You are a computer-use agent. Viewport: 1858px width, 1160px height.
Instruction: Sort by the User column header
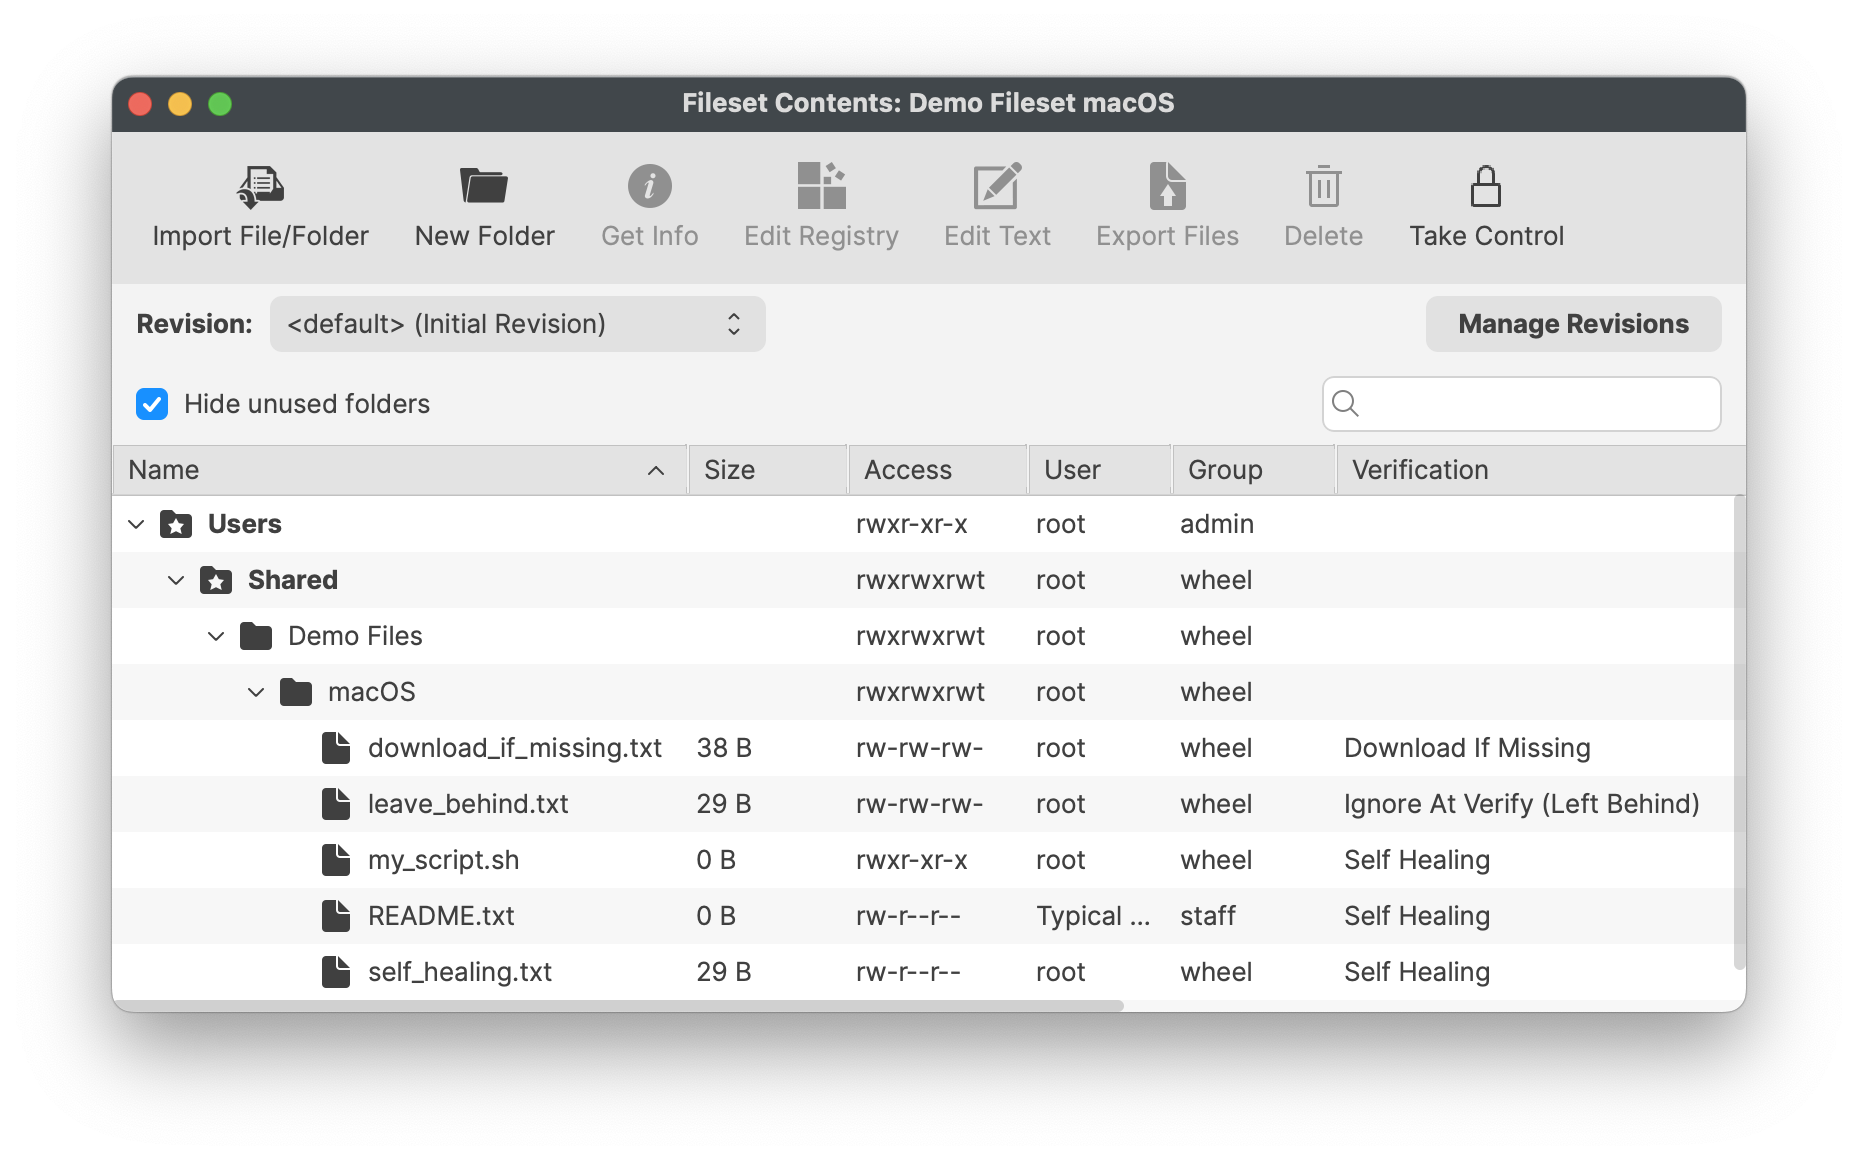[1100, 470]
